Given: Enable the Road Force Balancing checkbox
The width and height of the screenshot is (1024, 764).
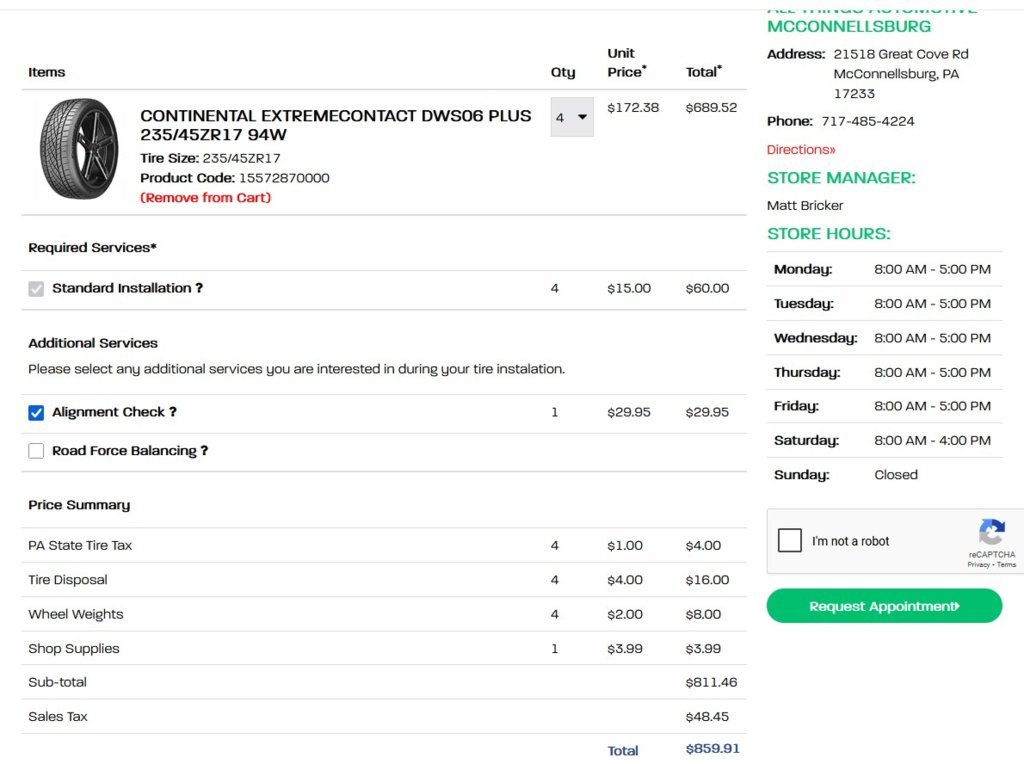Looking at the screenshot, I should point(36,451).
